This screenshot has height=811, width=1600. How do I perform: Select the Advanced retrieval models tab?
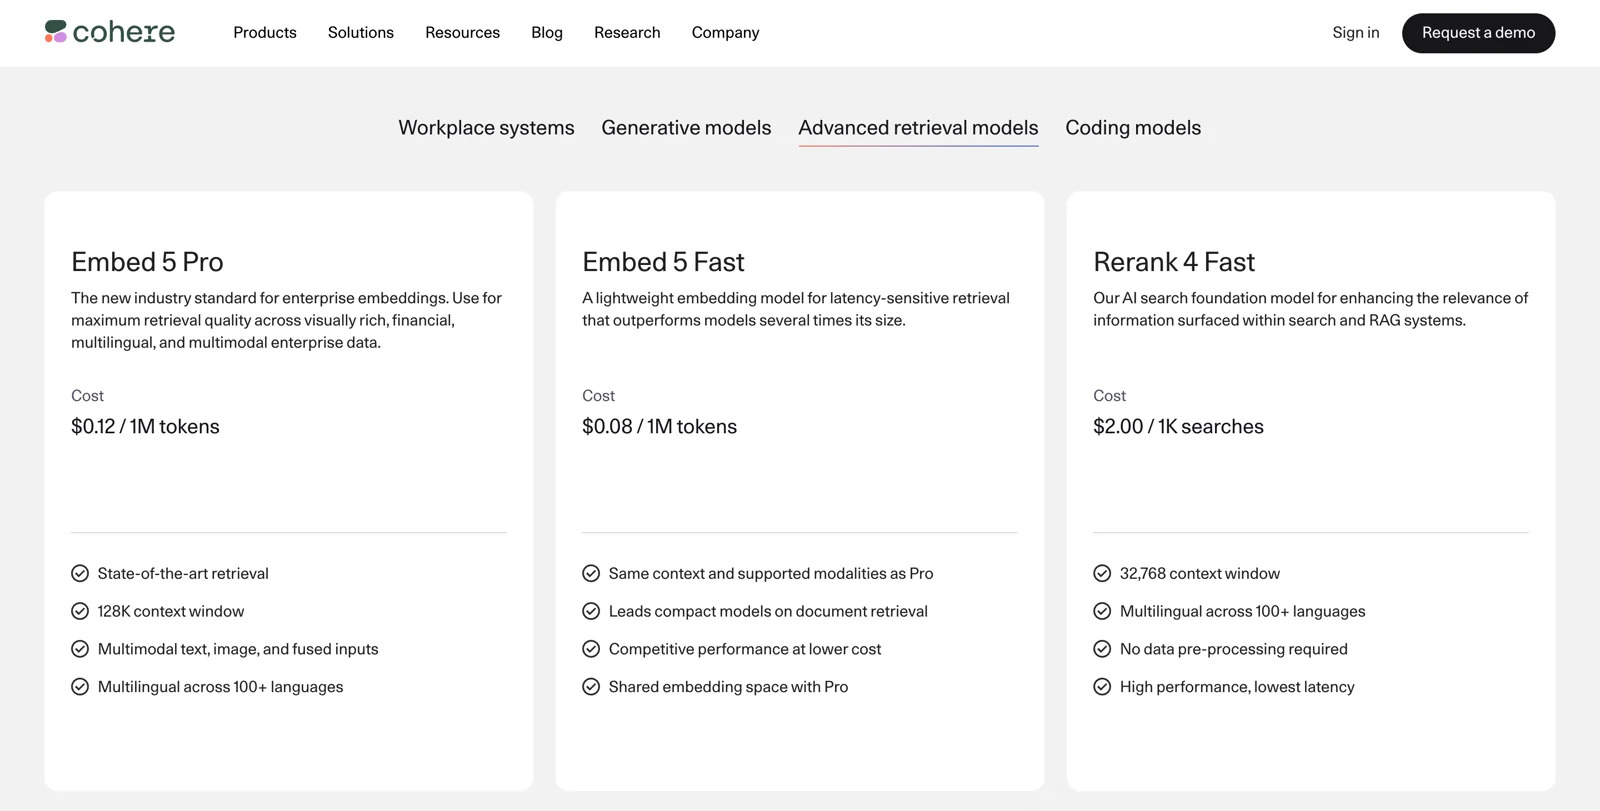click(918, 128)
